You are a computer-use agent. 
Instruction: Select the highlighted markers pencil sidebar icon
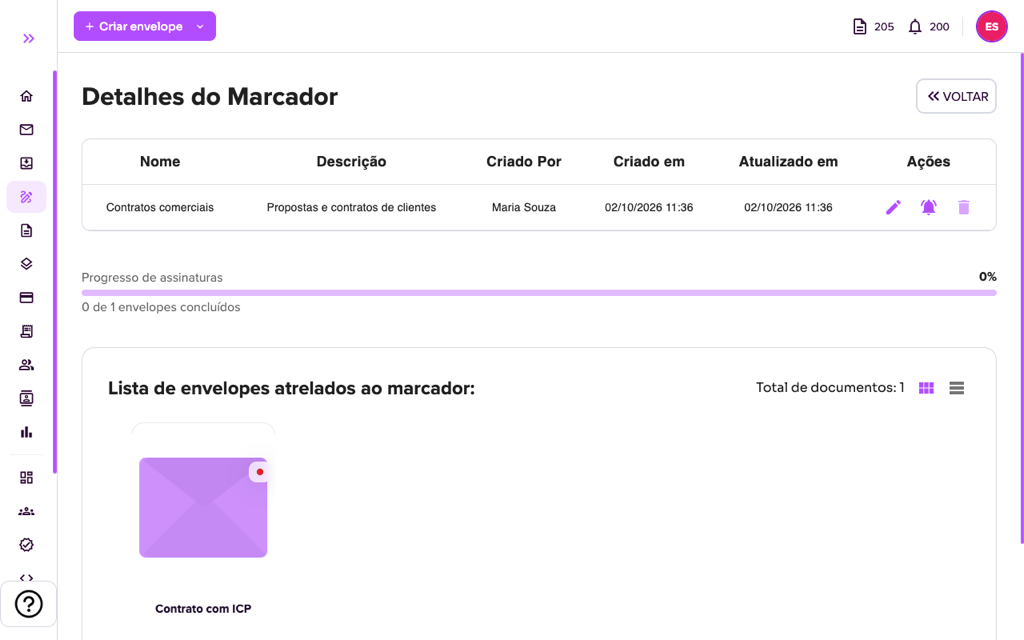click(26, 197)
